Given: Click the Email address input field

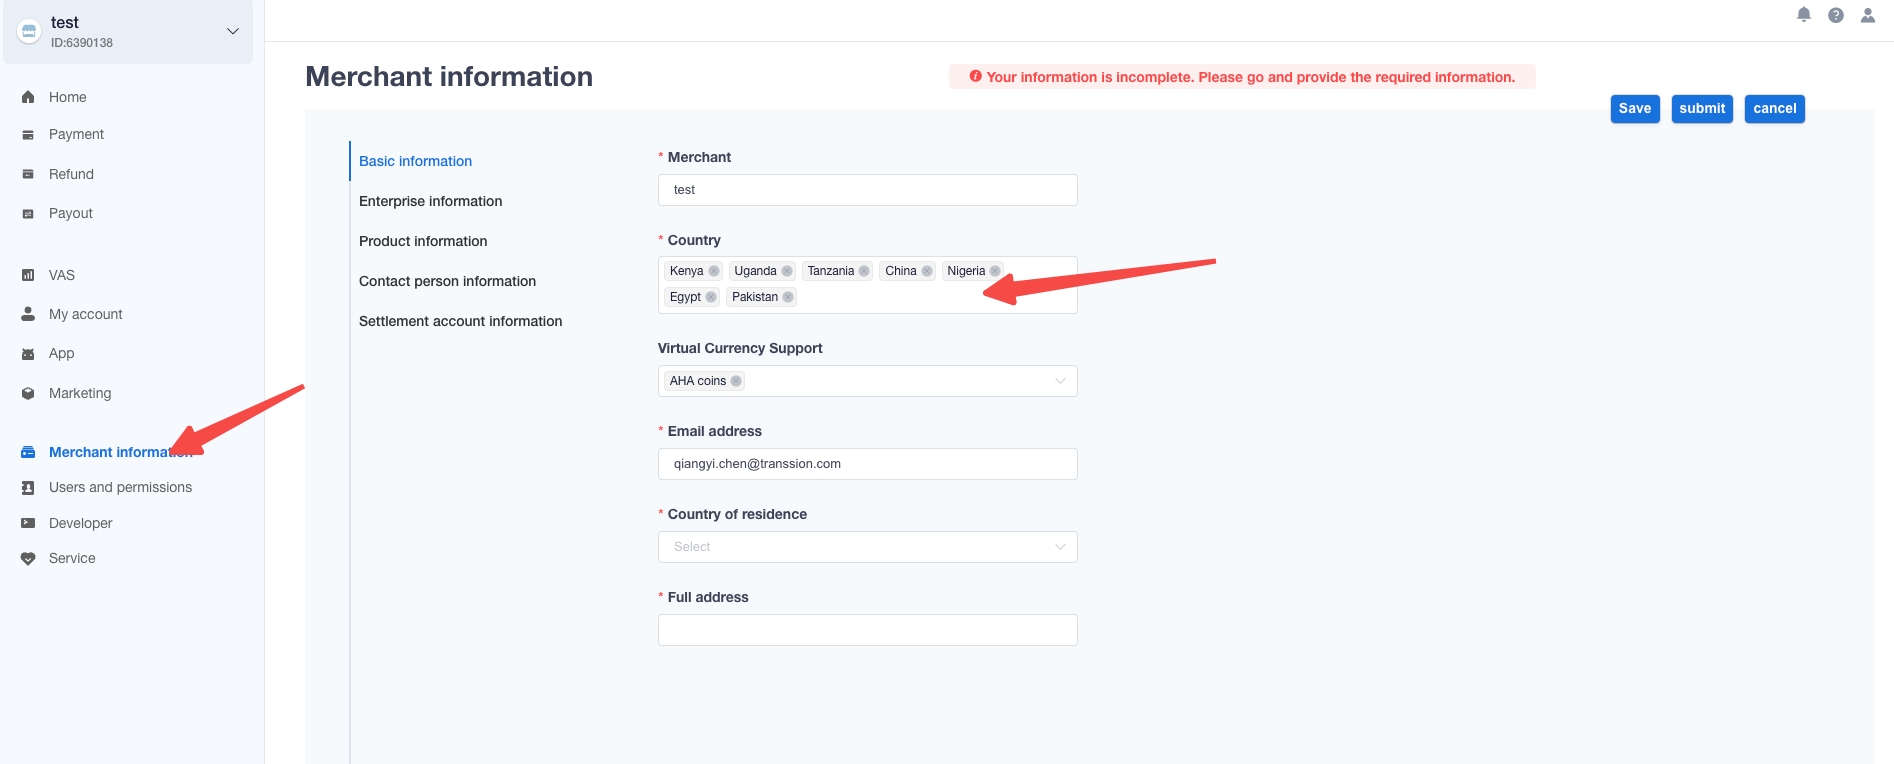Looking at the screenshot, I should click(868, 464).
